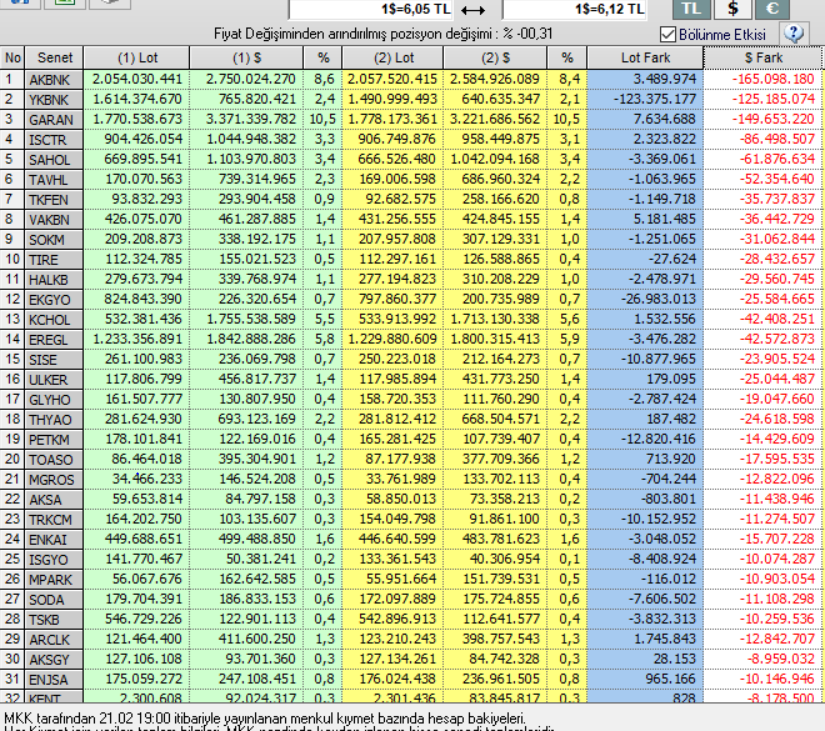
Task: Click the 1$=6,05 TL rate field
Action: tap(370, 9)
